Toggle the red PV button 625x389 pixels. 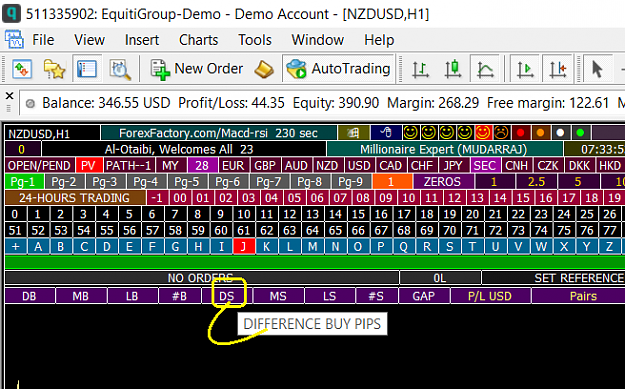tap(88, 165)
